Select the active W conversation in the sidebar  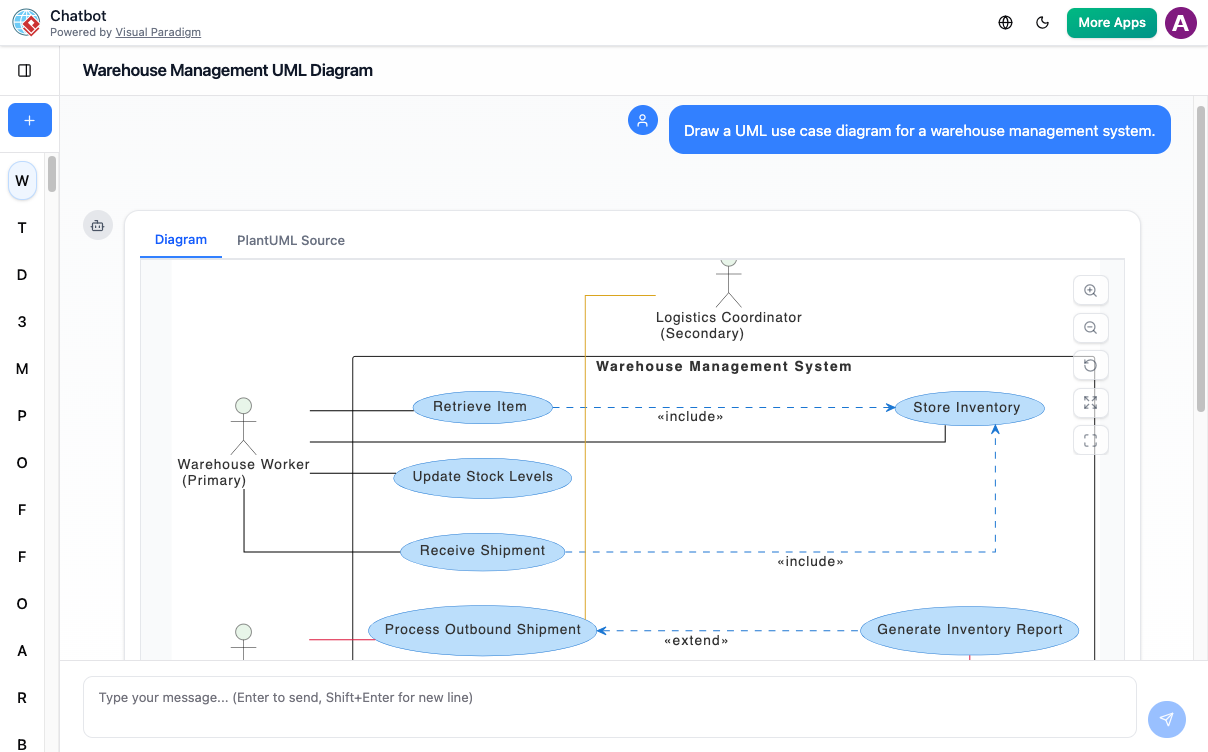point(21,180)
